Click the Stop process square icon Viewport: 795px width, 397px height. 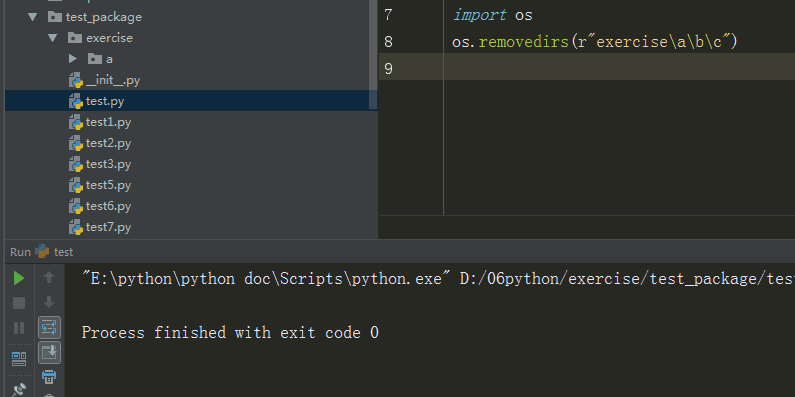click(19, 303)
